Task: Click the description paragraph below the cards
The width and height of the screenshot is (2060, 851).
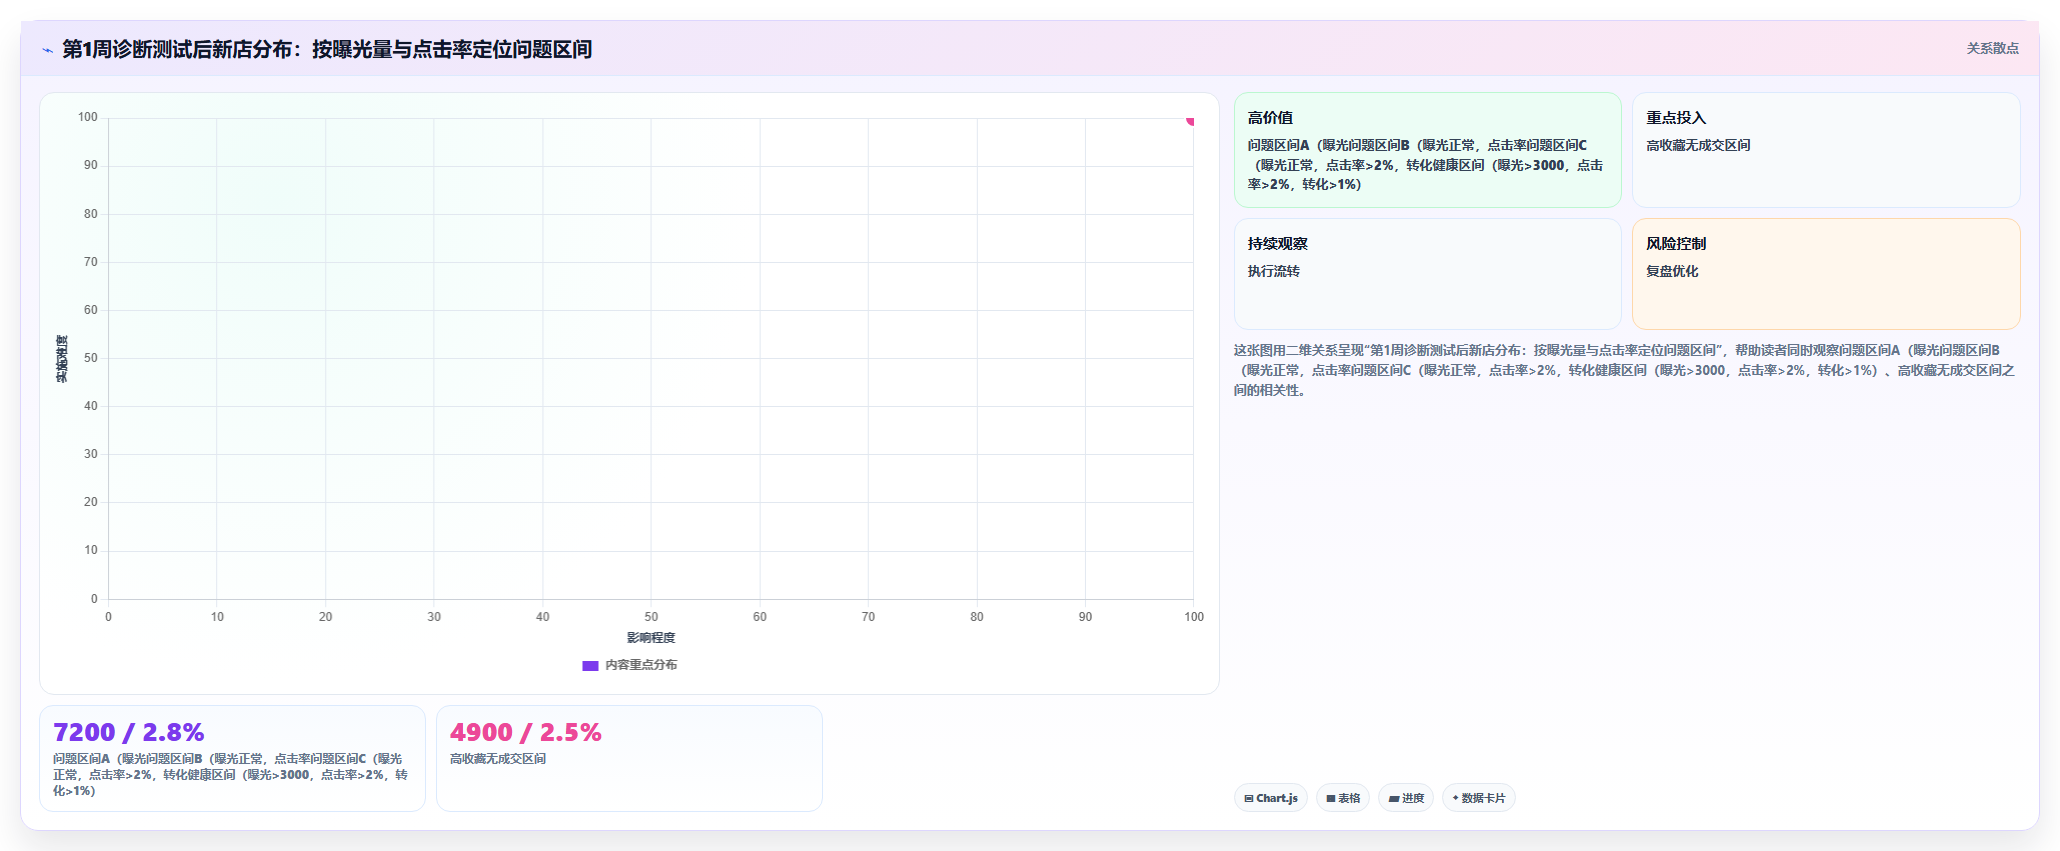Action: [x=1625, y=370]
